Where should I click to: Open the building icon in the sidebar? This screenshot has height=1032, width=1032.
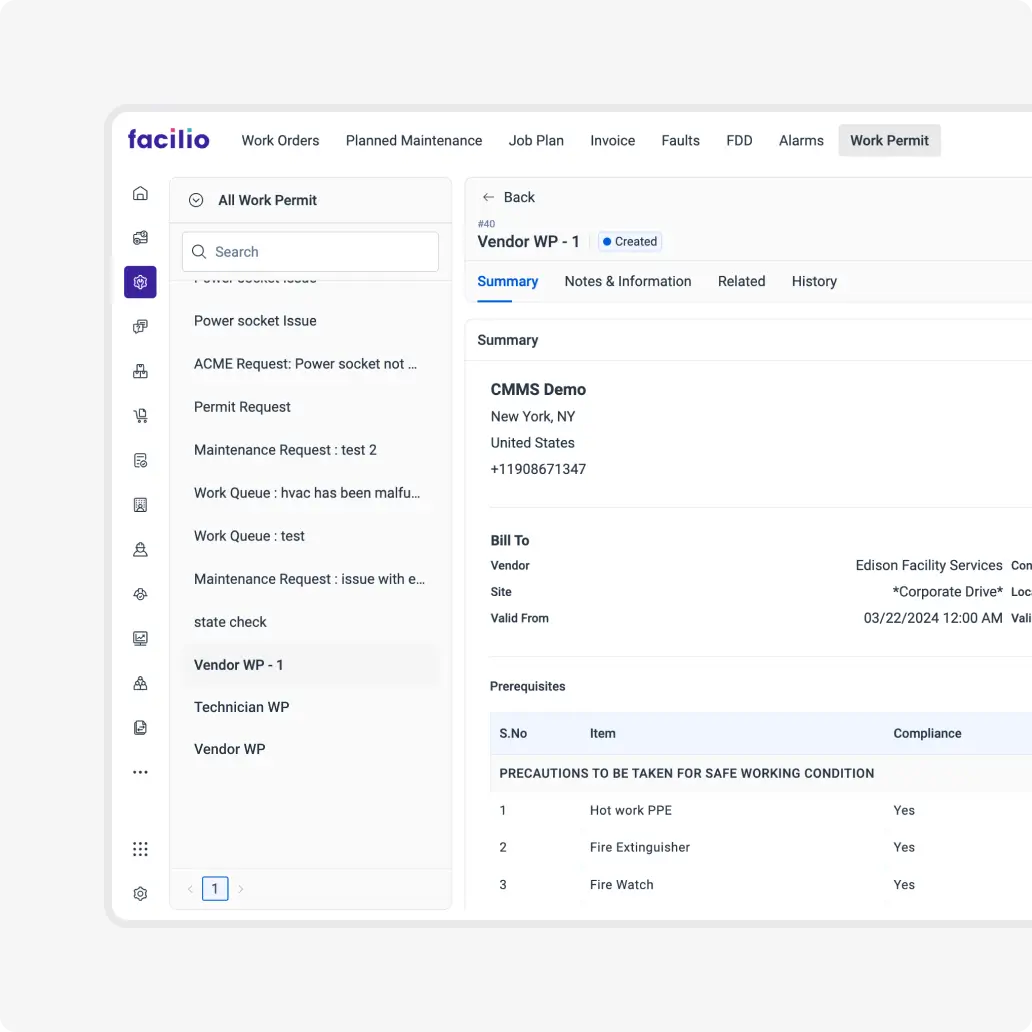[x=140, y=504]
